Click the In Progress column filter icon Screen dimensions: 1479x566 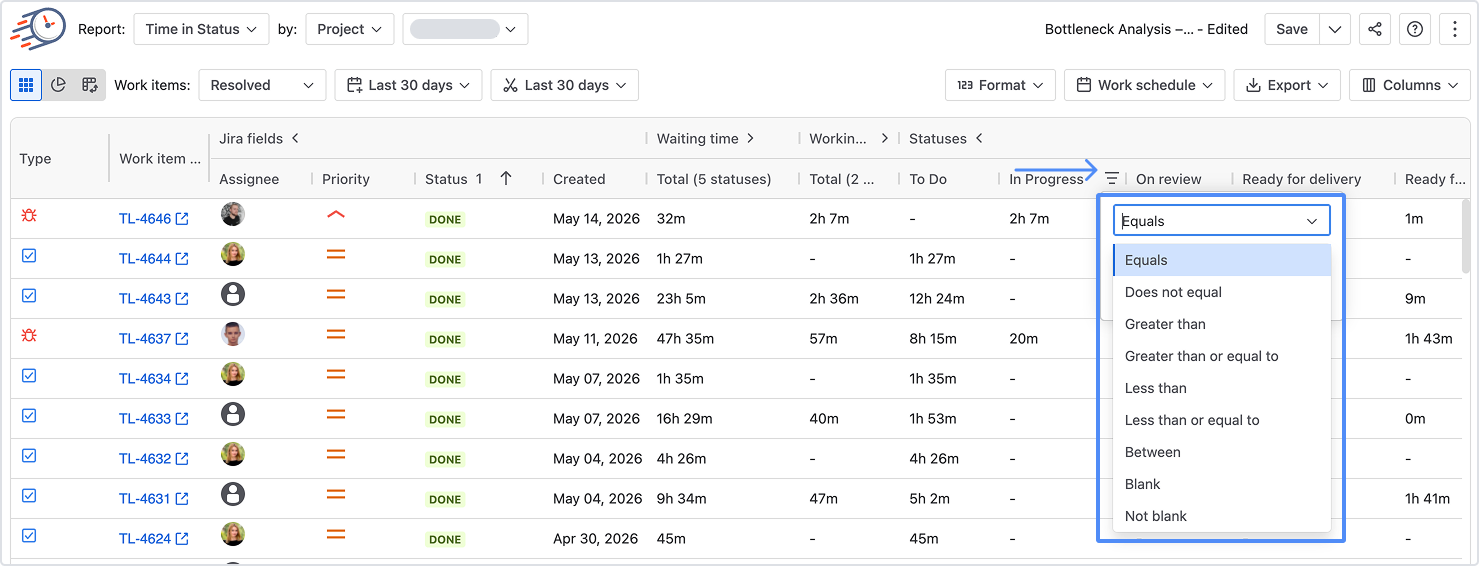click(x=1112, y=178)
